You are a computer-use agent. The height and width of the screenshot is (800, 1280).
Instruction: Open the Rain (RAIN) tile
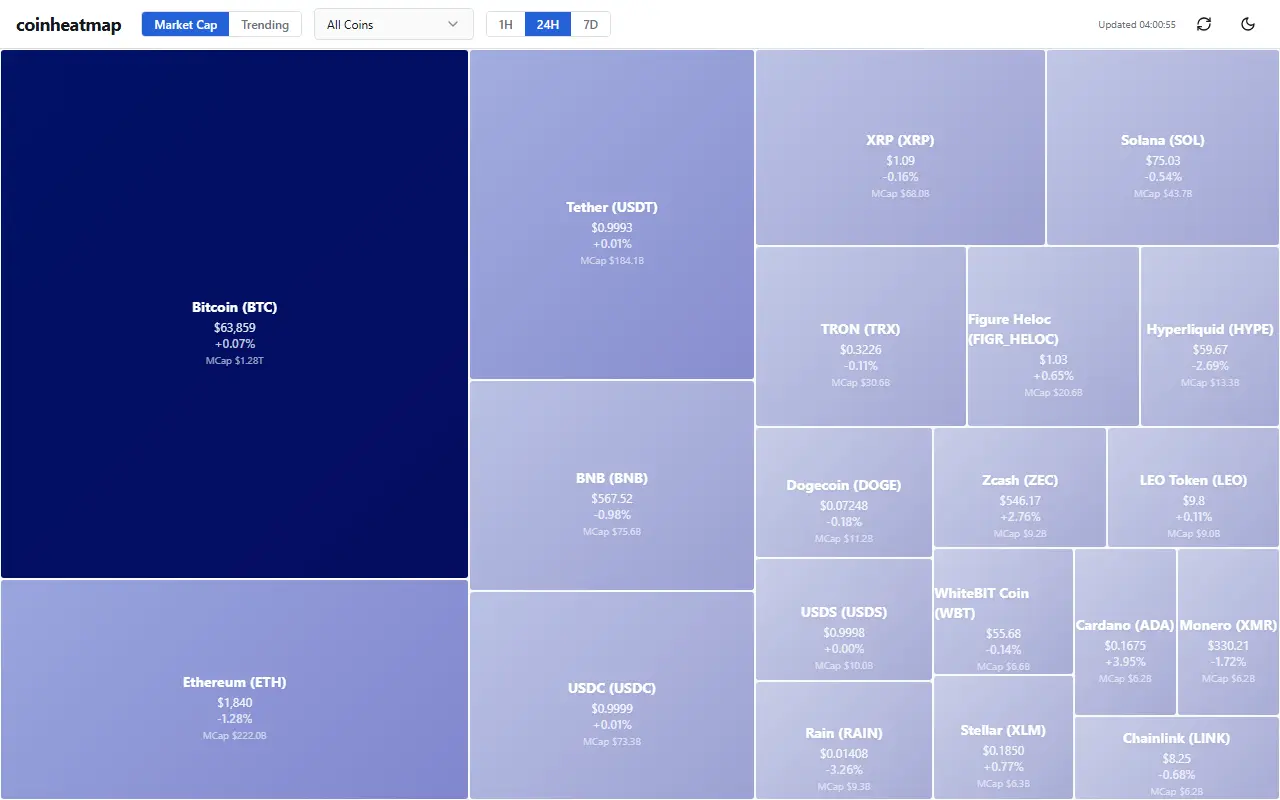point(844,740)
